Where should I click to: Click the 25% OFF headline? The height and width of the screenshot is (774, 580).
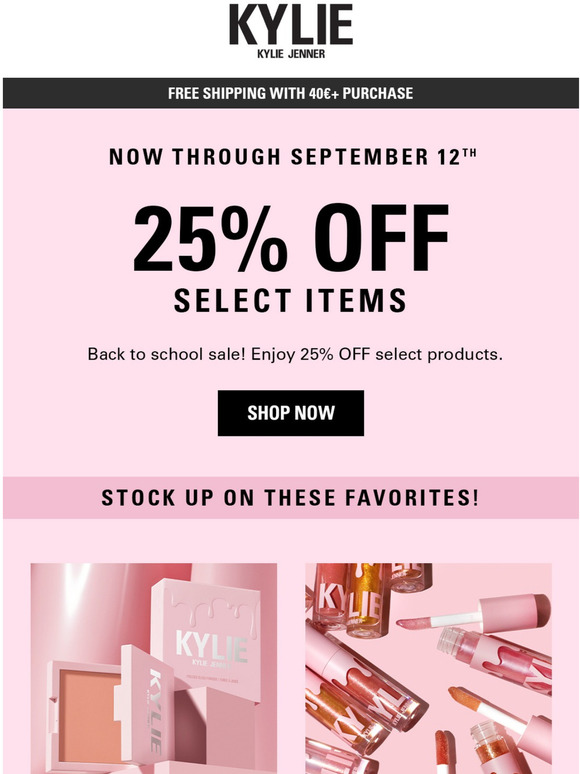pos(291,237)
